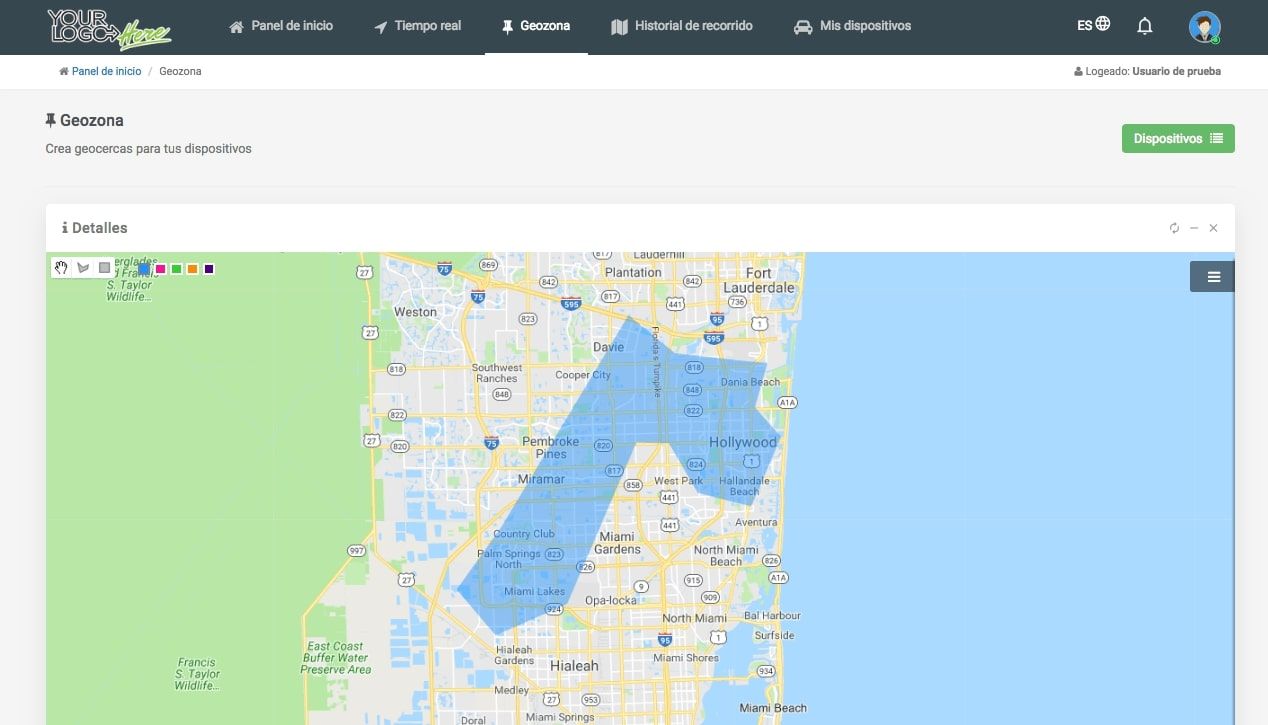Open the user avatar menu
Image resolution: width=1268 pixels, height=725 pixels.
[1204, 27]
